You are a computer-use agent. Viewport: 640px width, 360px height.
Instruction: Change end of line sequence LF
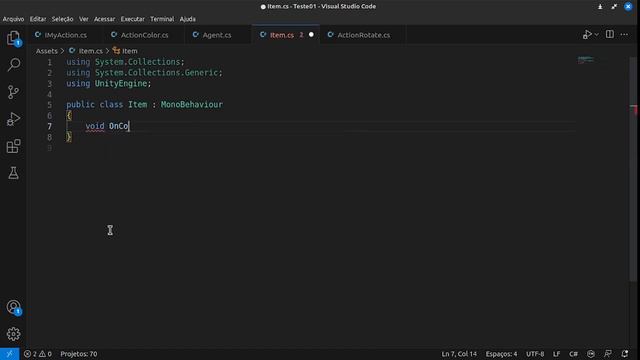click(x=556, y=354)
